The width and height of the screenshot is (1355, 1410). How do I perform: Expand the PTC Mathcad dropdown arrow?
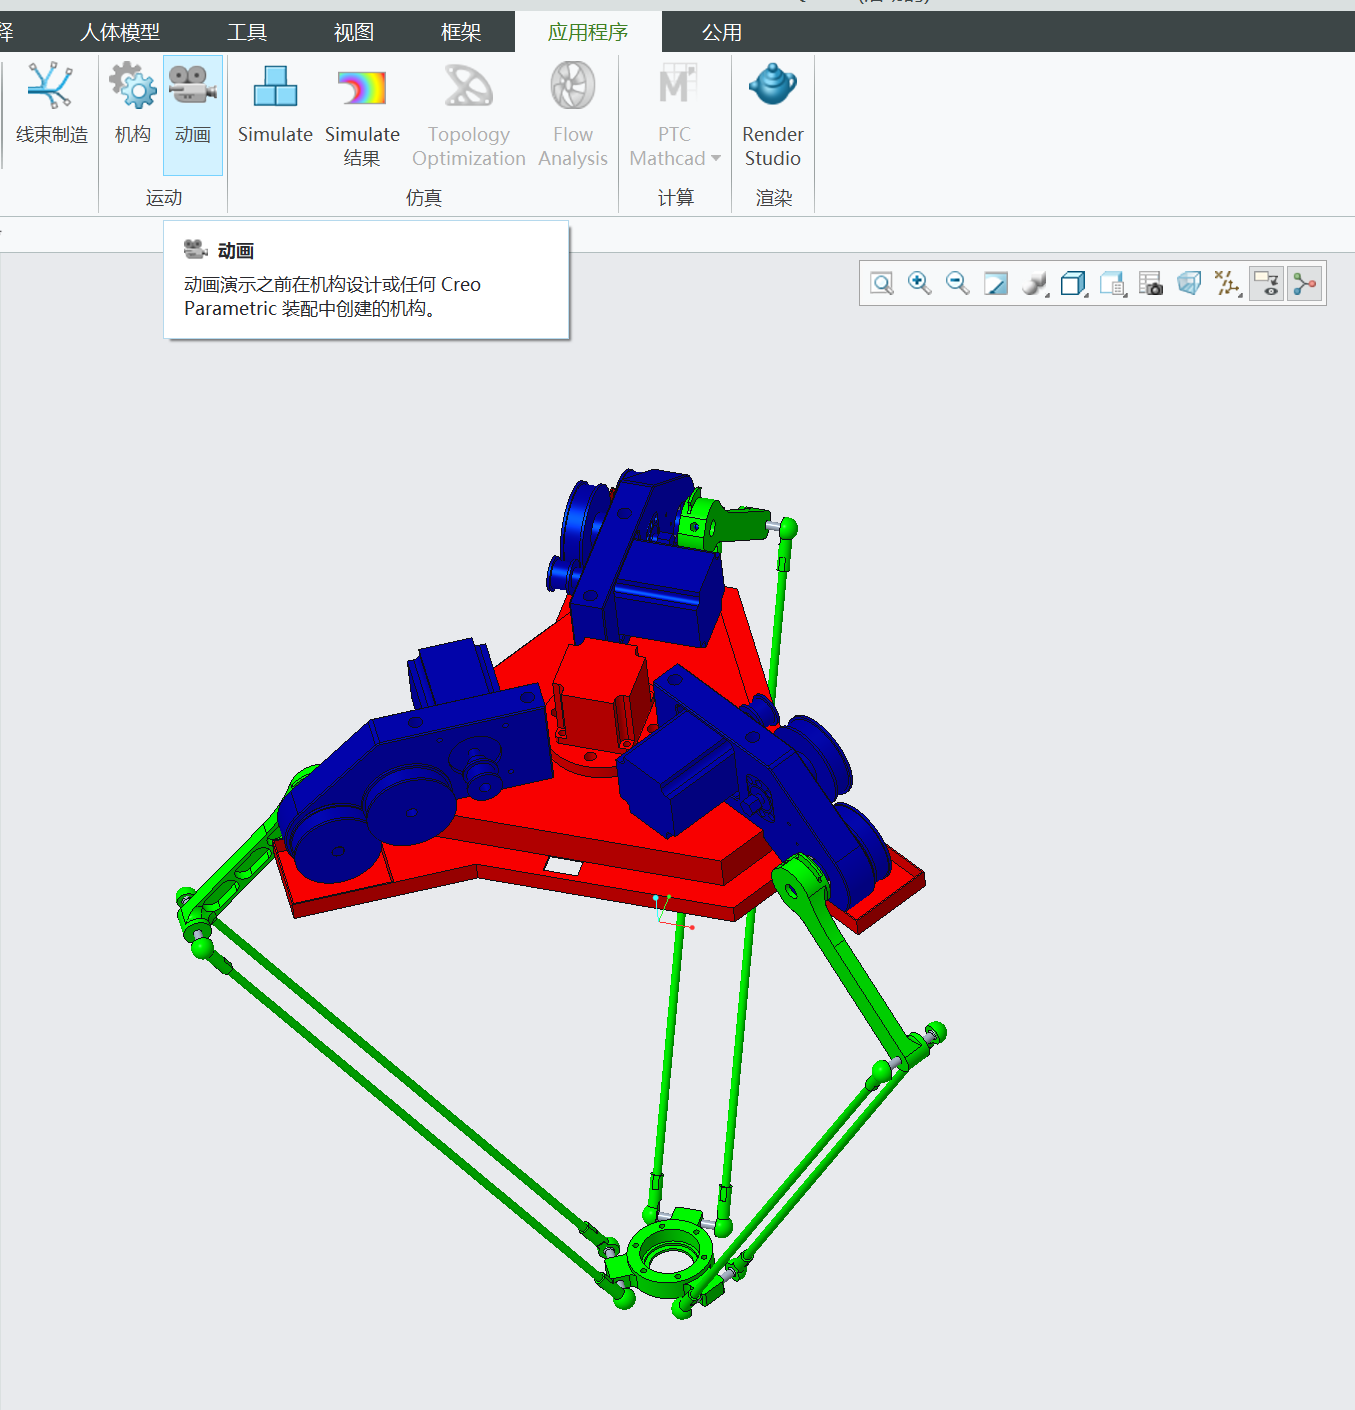[716, 159]
